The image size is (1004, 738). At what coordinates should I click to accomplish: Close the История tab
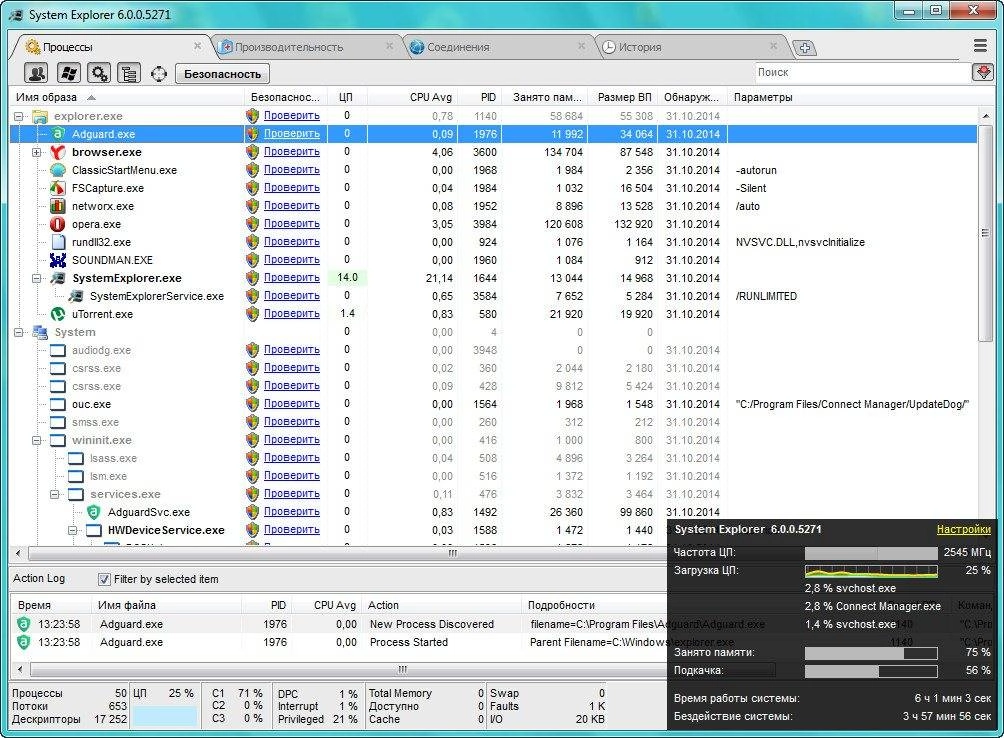click(773, 46)
